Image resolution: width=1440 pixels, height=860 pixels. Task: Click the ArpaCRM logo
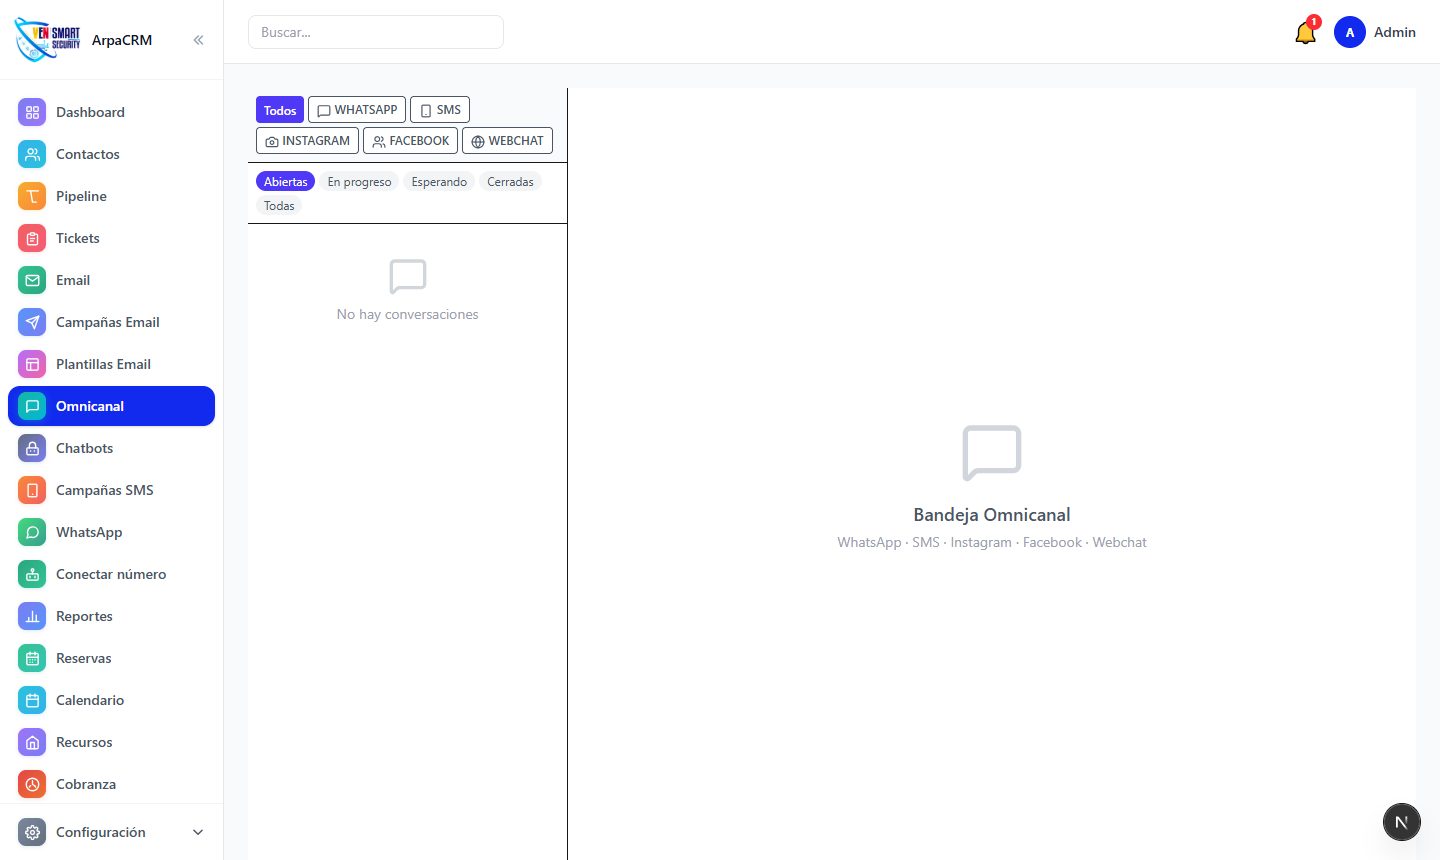point(47,39)
